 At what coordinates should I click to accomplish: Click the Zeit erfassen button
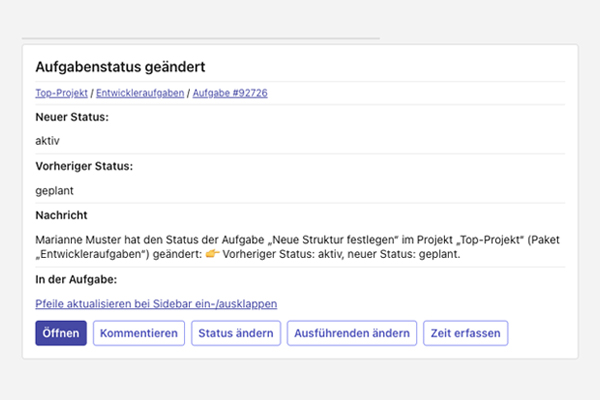pyautogui.click(x=465, y=333)
